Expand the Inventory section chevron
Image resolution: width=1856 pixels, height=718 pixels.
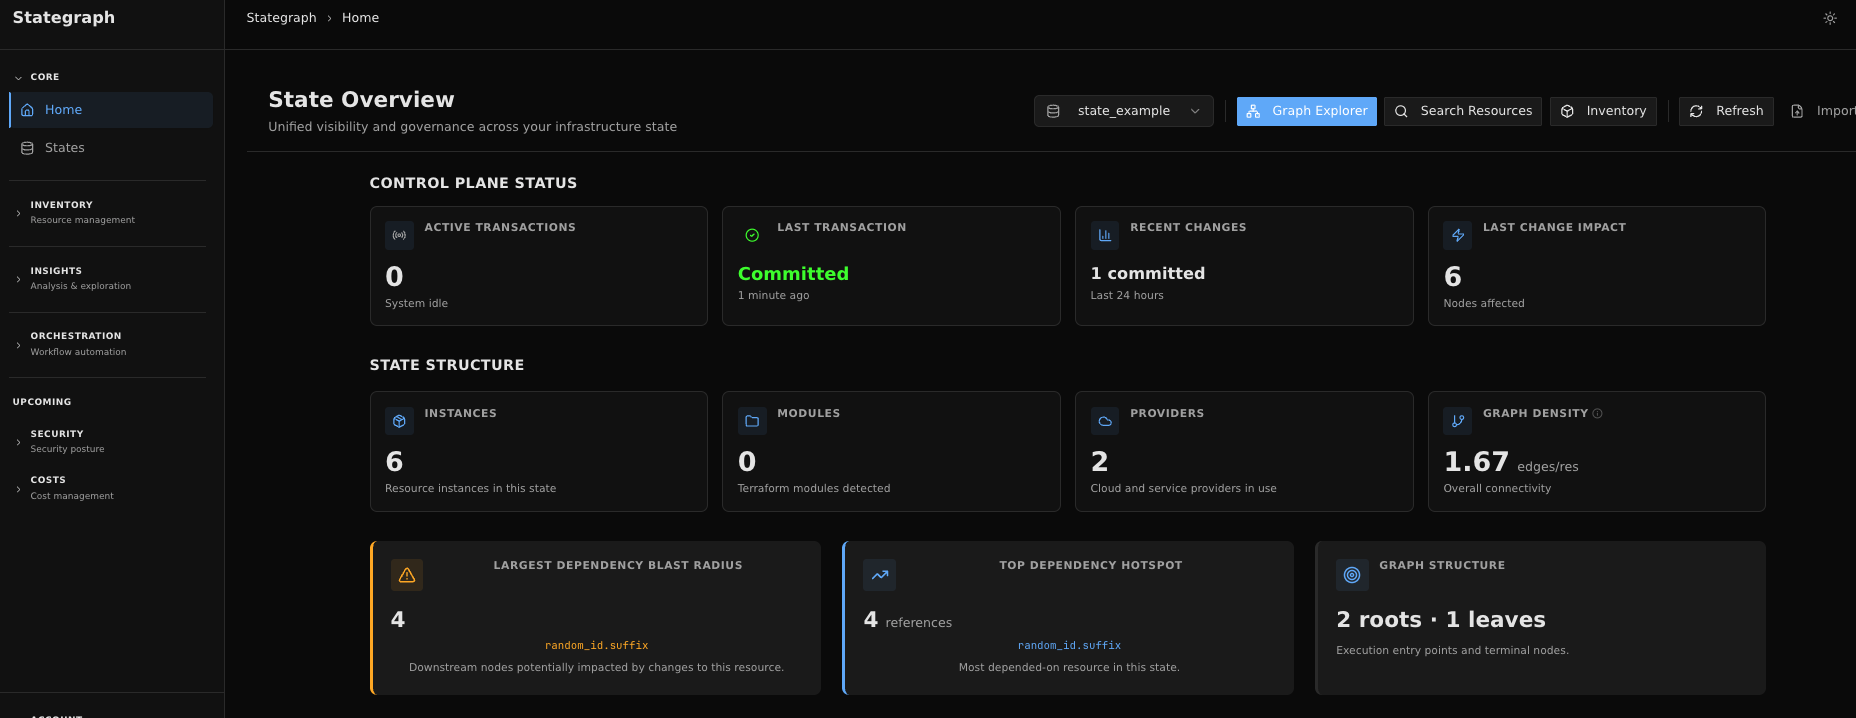click(x=18, y=213)
